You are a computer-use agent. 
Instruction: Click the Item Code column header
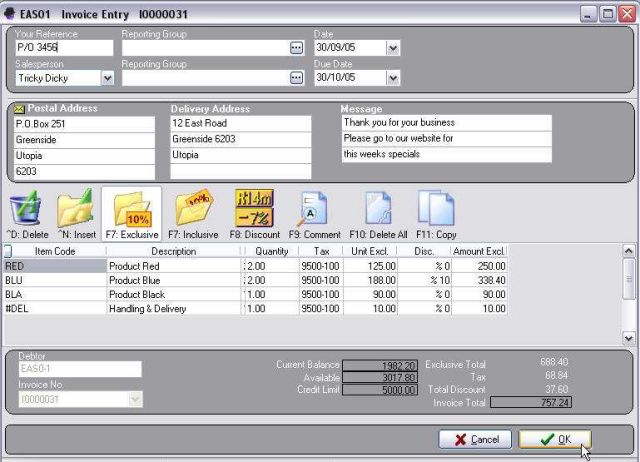coord(56,252)
